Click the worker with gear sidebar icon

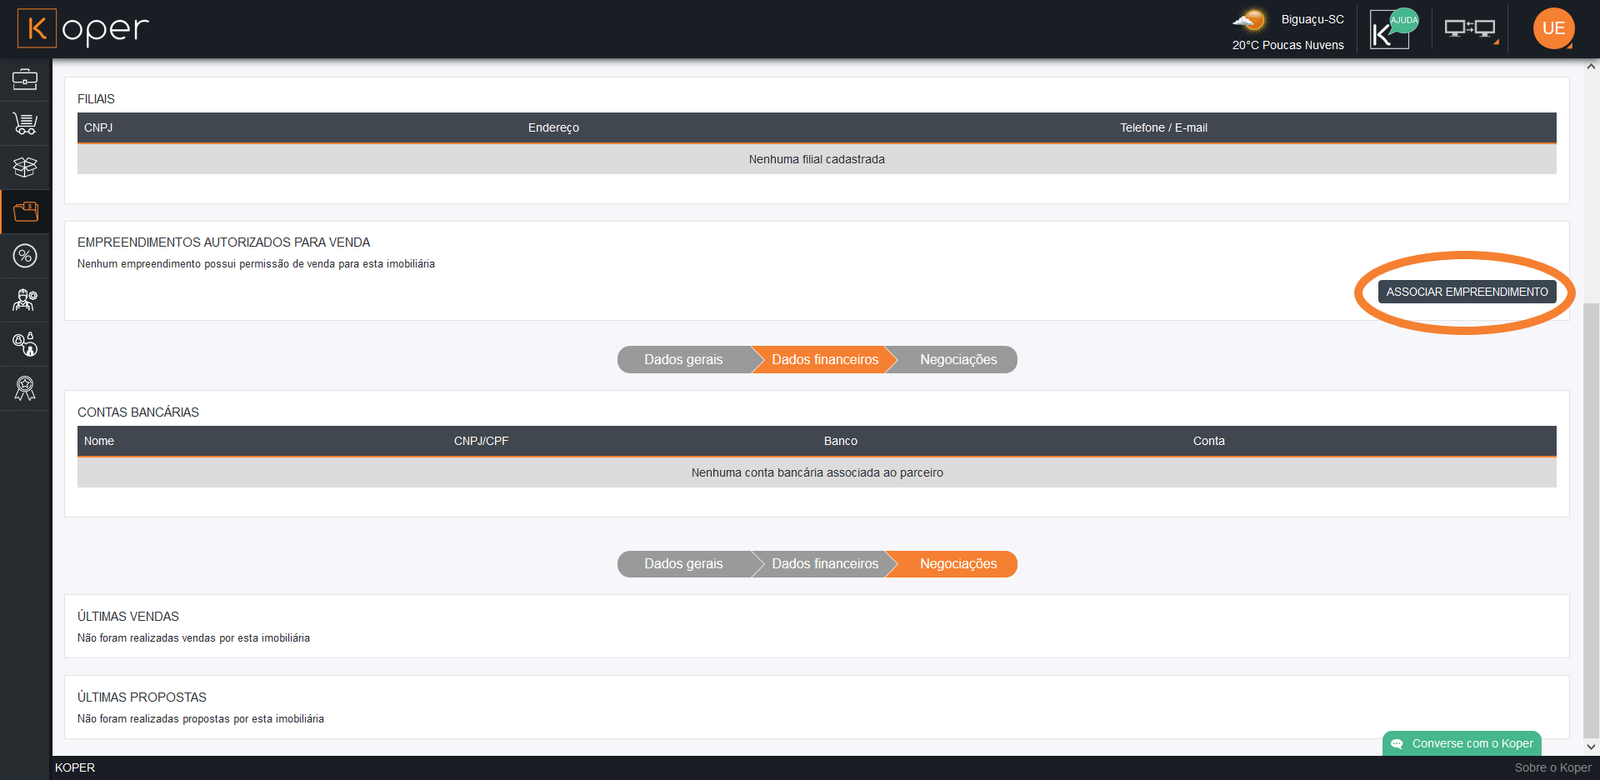(x=25, y=300)
